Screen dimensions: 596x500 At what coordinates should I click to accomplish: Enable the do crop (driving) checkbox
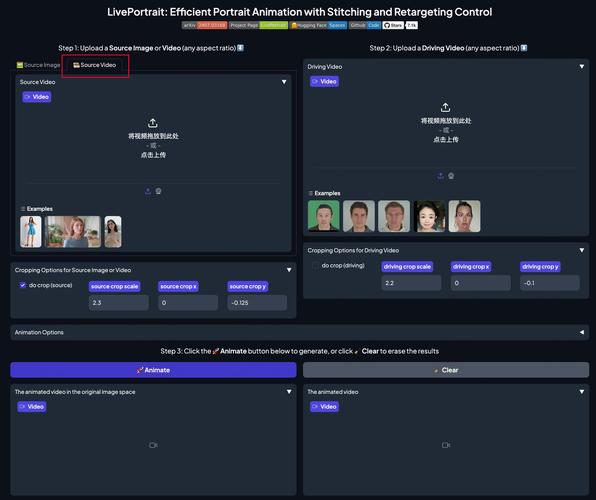tap(315, 266)
